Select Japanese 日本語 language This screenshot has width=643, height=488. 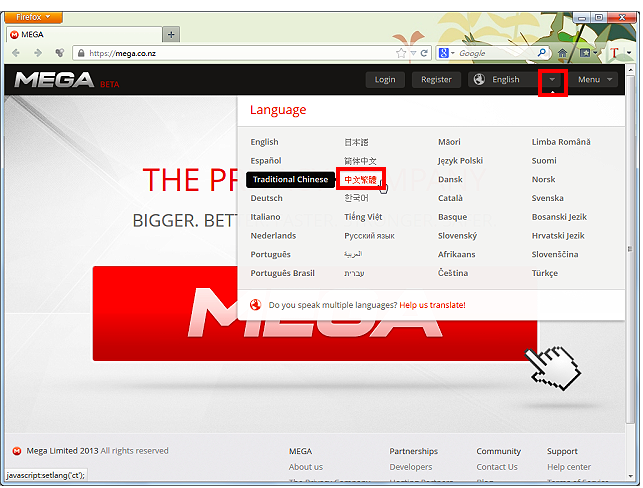[x=356, y=142]
